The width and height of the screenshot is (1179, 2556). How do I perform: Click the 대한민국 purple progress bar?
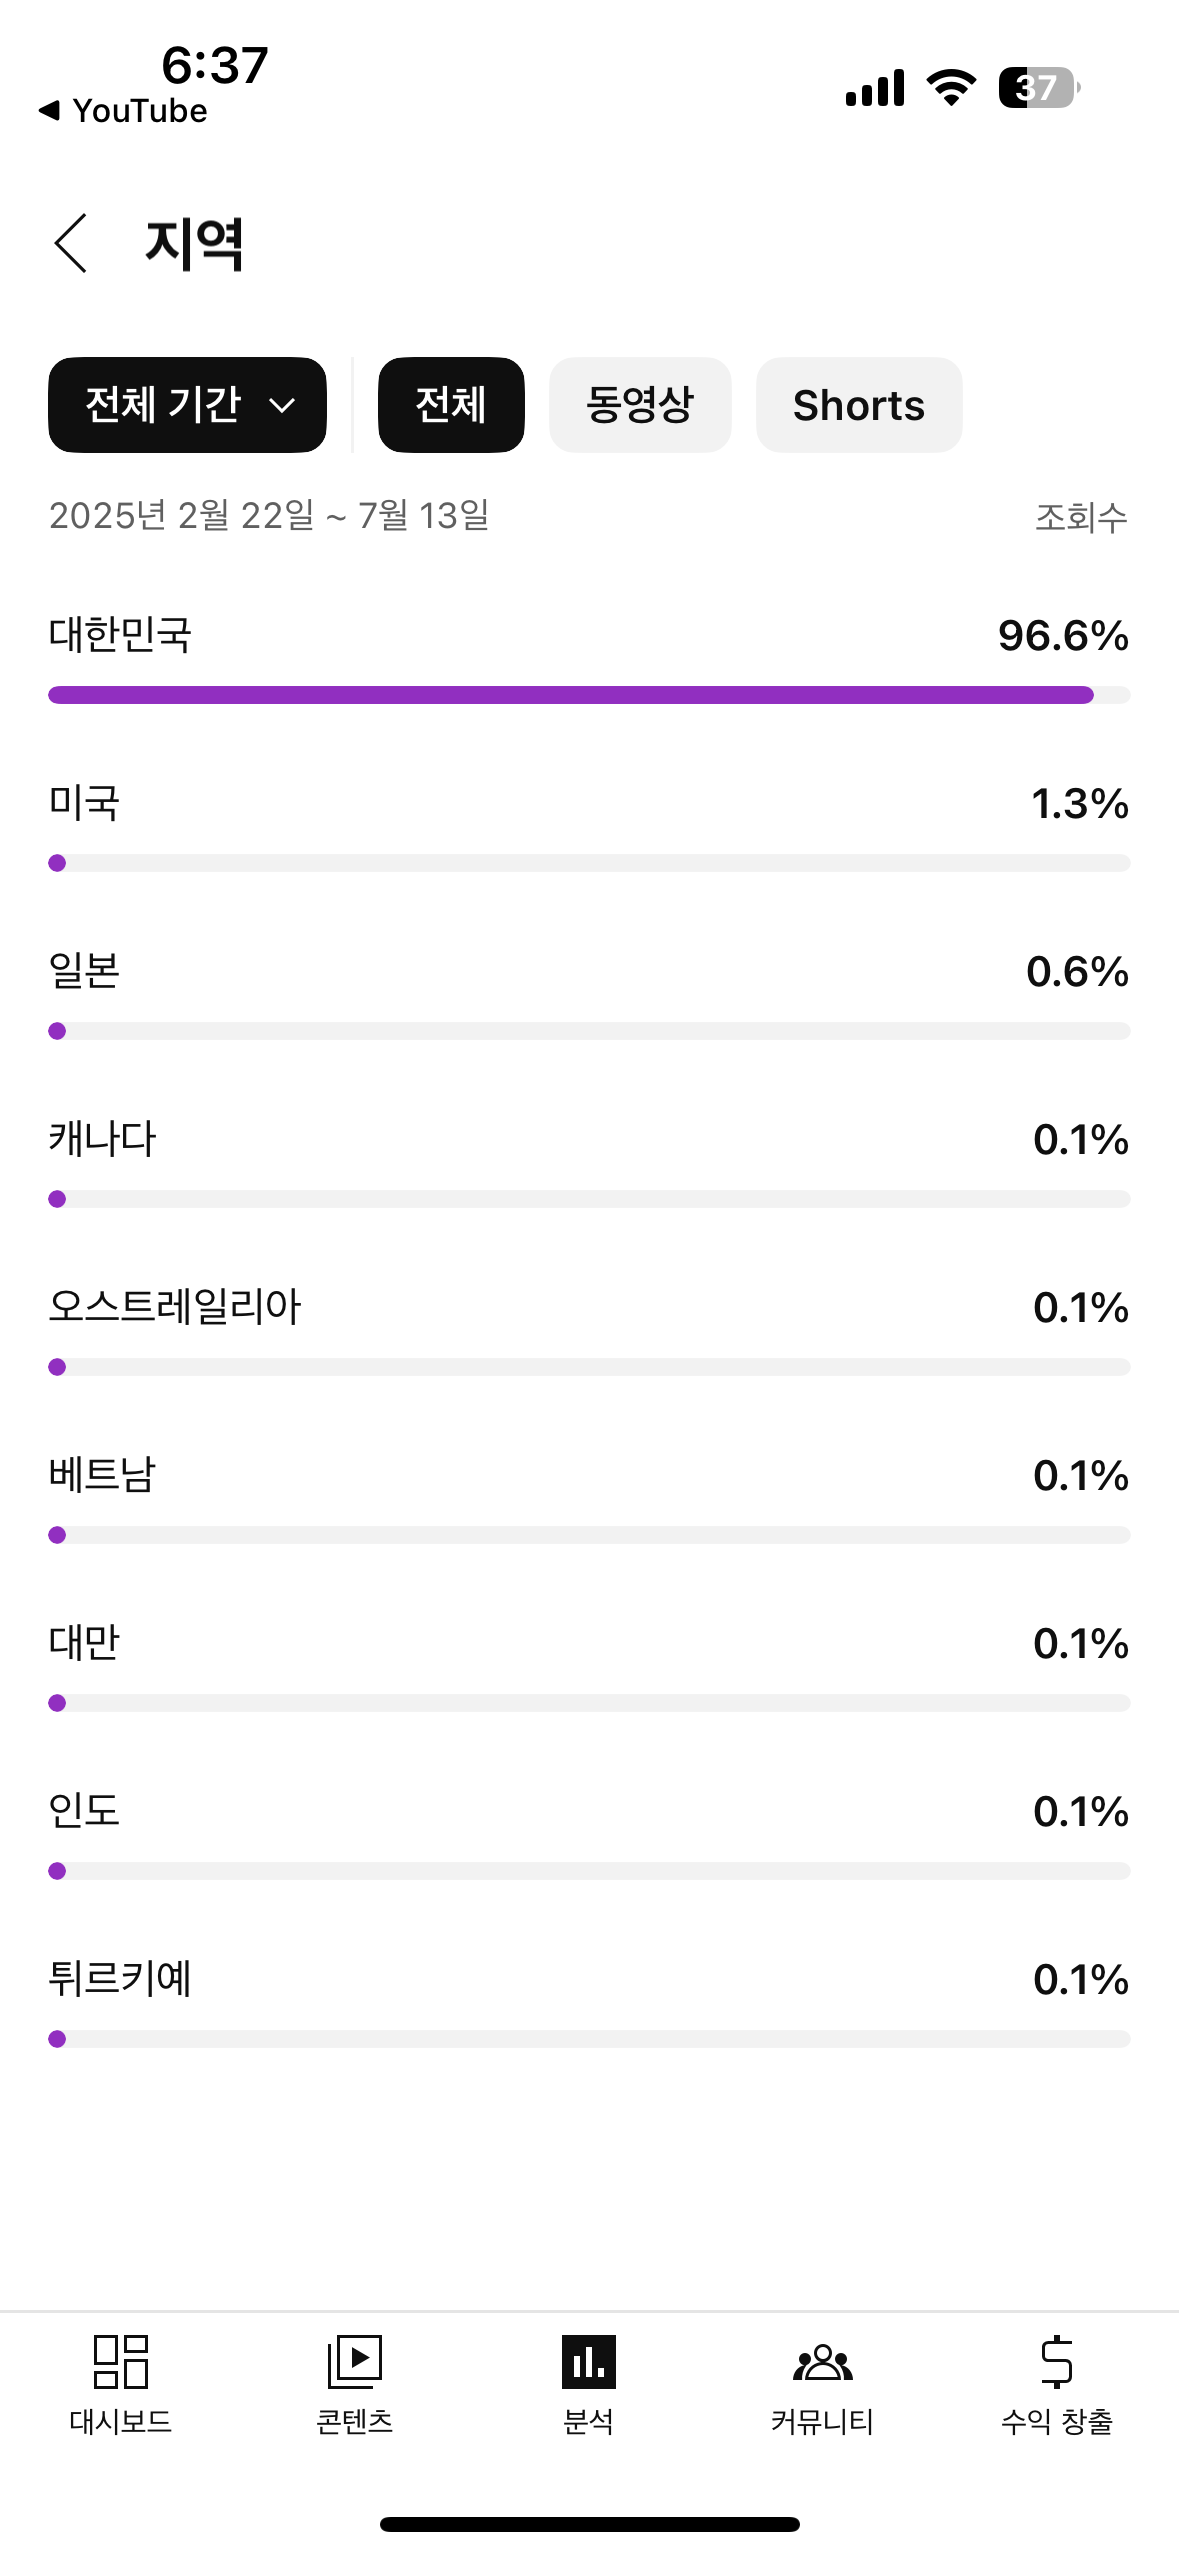click(570, 695)
